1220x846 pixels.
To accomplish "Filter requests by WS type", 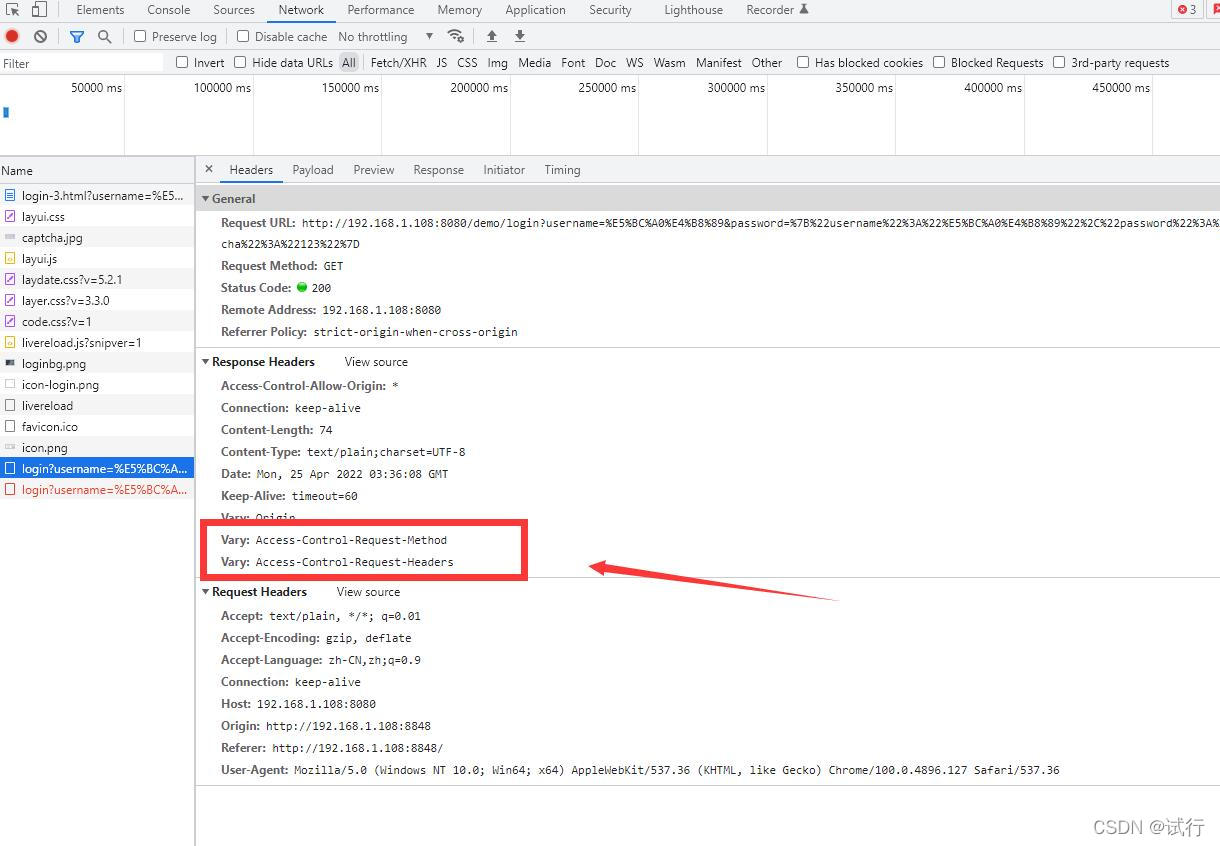I will pyautogui.click(x=635, y=62).
